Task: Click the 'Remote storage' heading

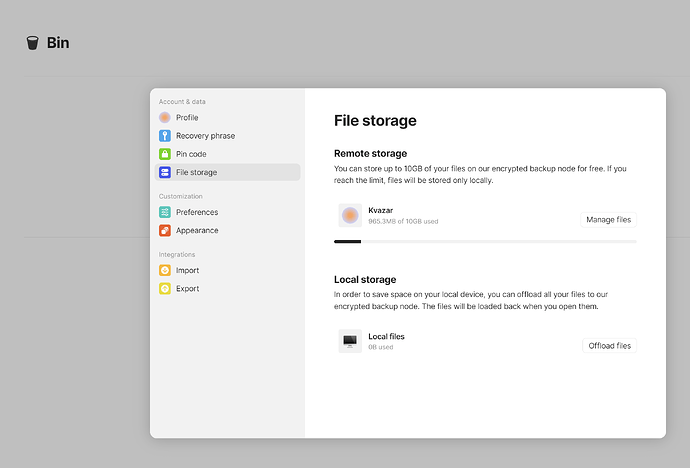Action: click(370, 154)
